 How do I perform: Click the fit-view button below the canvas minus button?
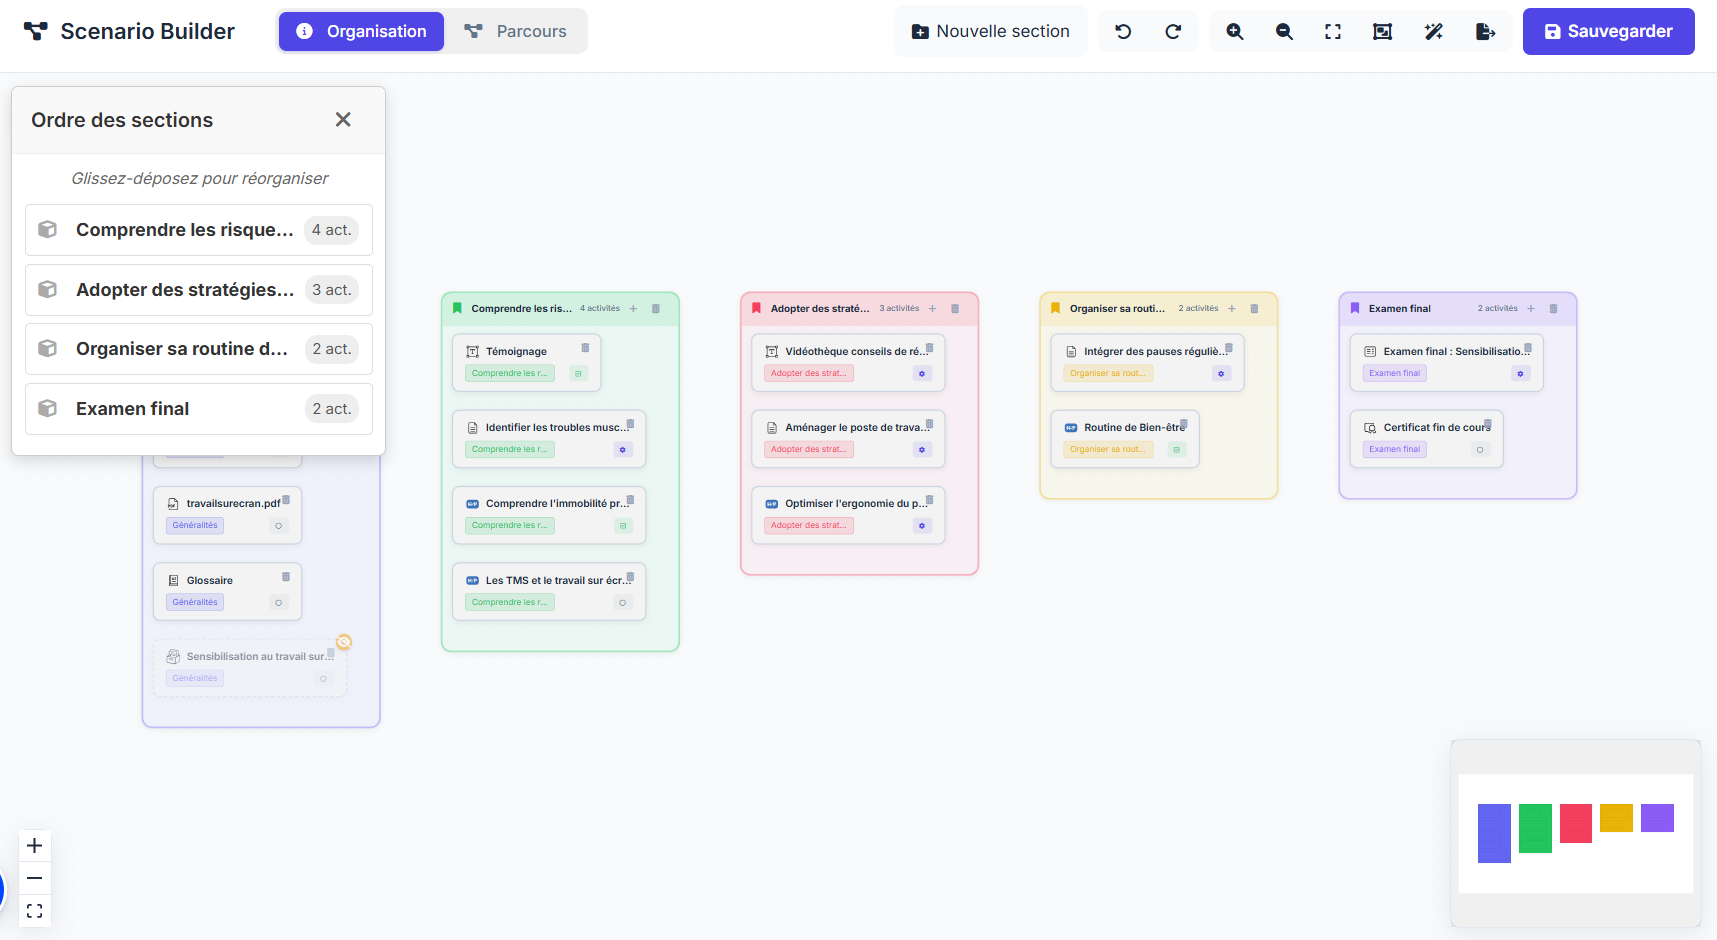pos(34,911)
